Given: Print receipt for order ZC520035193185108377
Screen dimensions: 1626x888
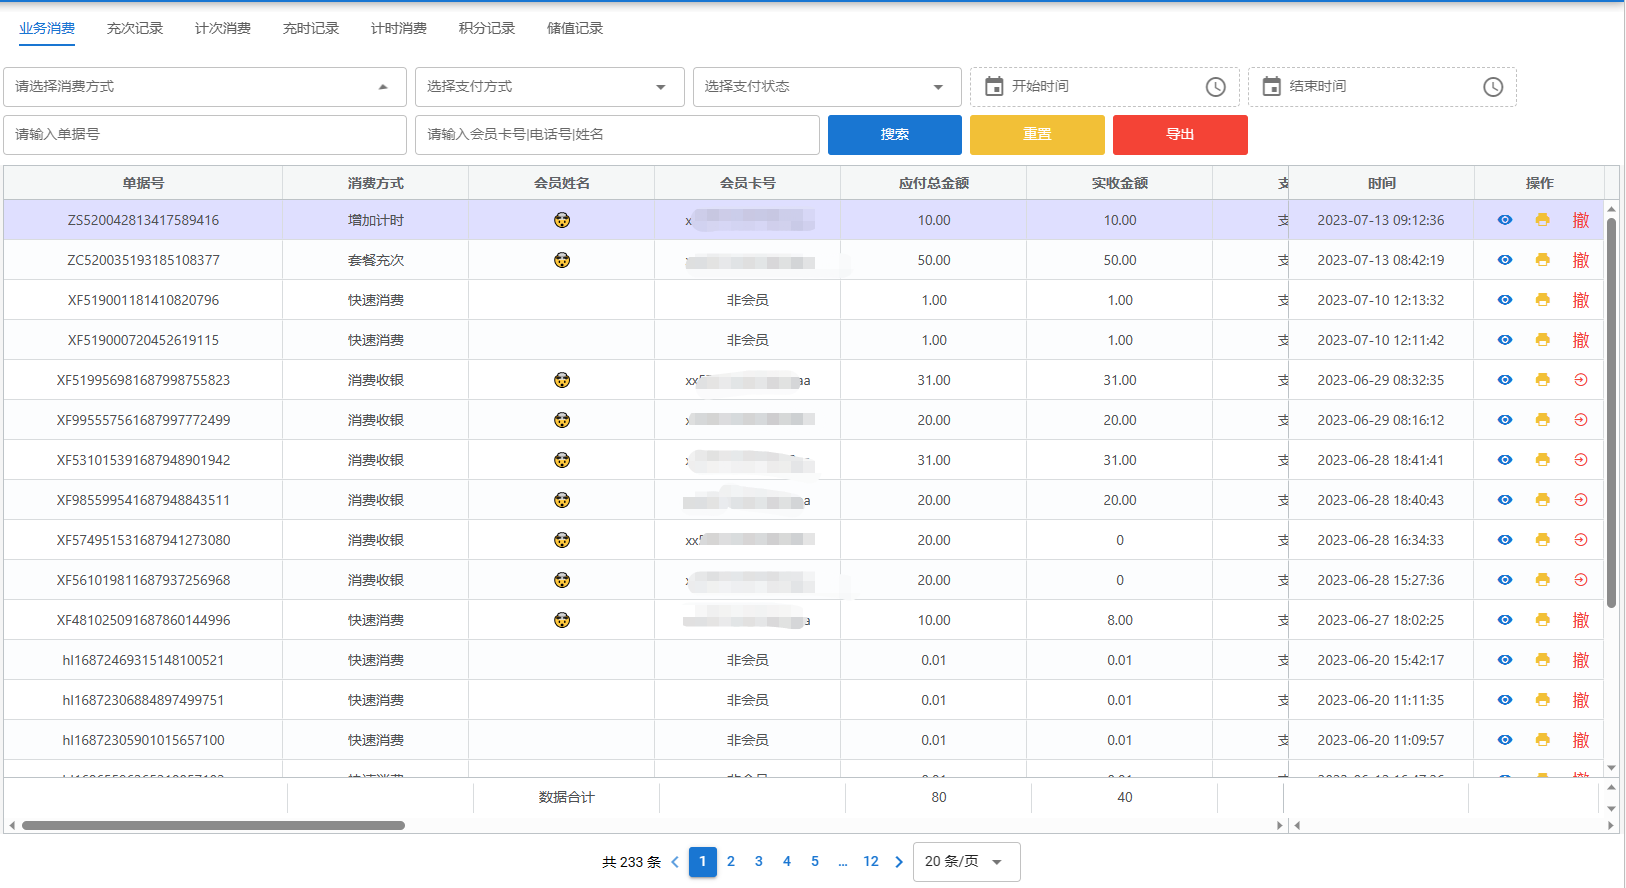Looking at the screenshot, I should 1543,260.
